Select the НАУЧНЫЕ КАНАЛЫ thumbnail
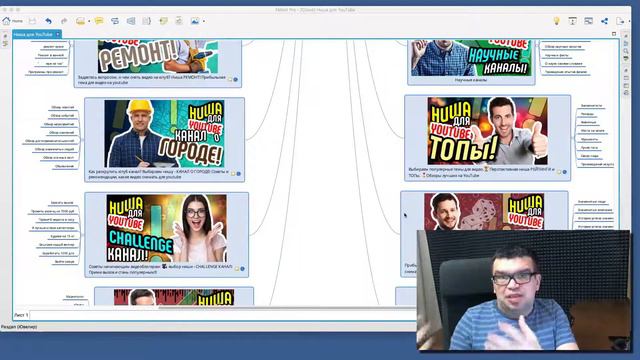 coord(471,58)
